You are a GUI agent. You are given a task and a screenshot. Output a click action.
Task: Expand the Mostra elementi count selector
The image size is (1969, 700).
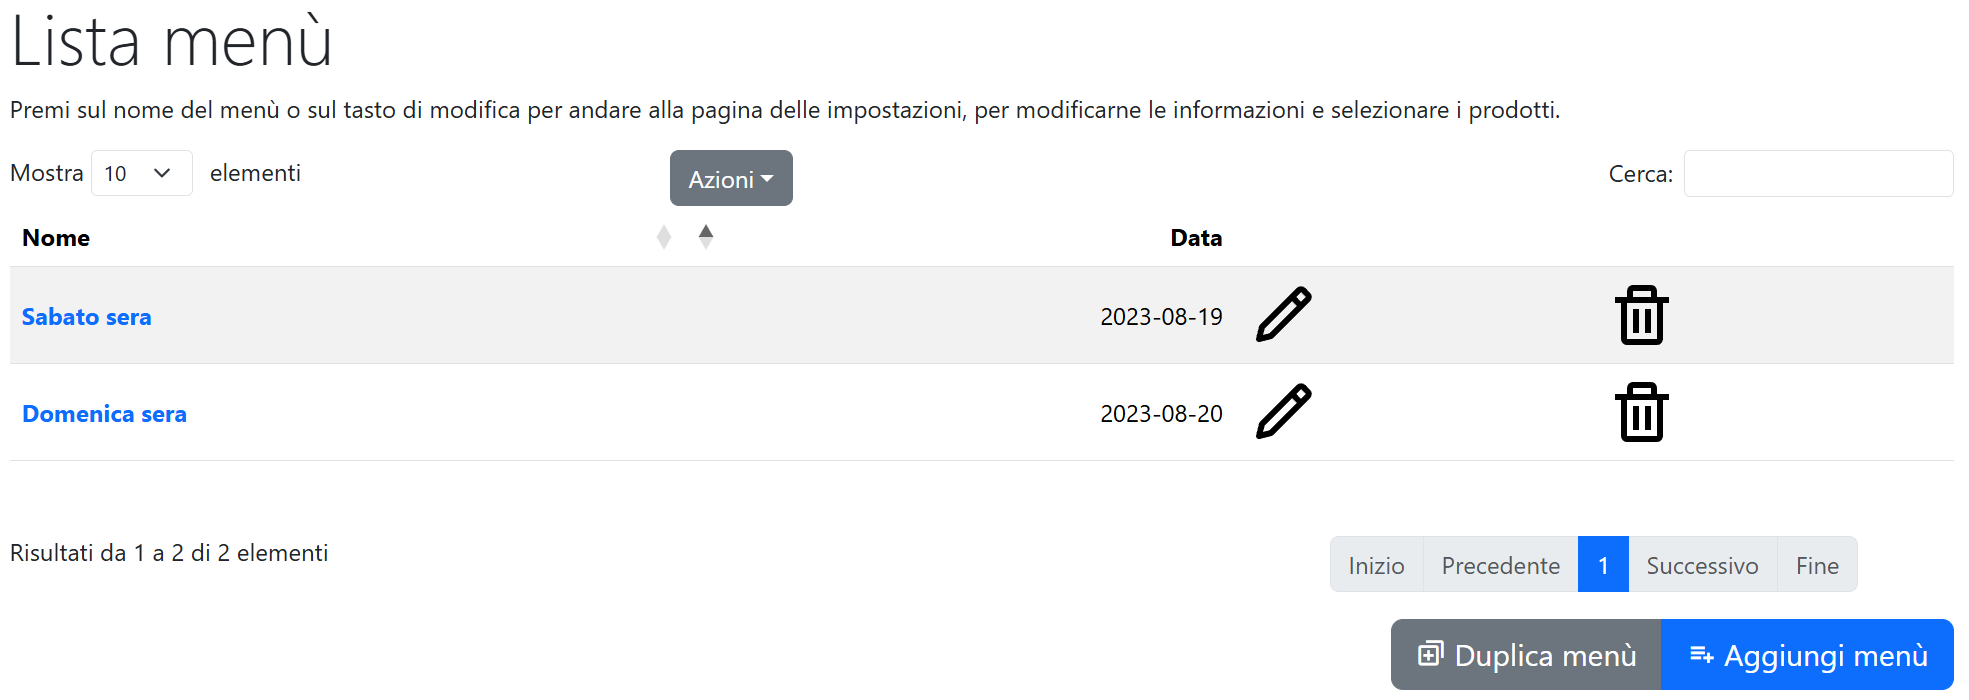point(142,173)
